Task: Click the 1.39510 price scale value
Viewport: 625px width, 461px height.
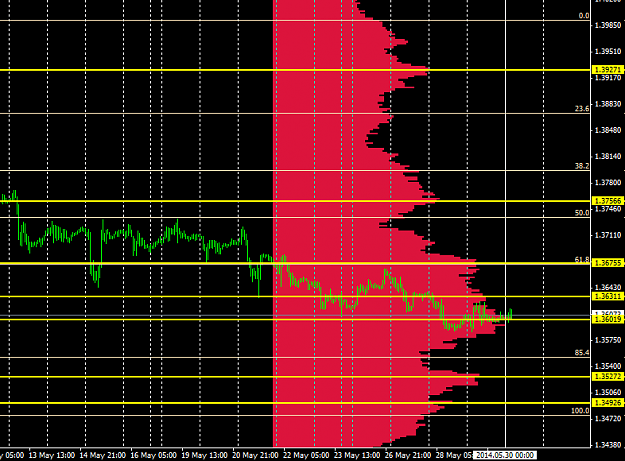Action: [x=608, y=51]
